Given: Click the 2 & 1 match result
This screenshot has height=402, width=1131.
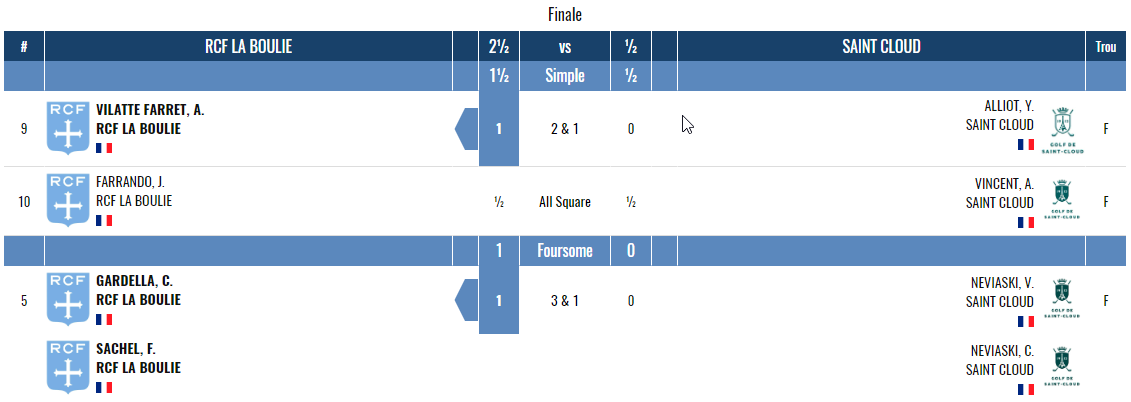Looking at the screenshot, I should [565, 129].
